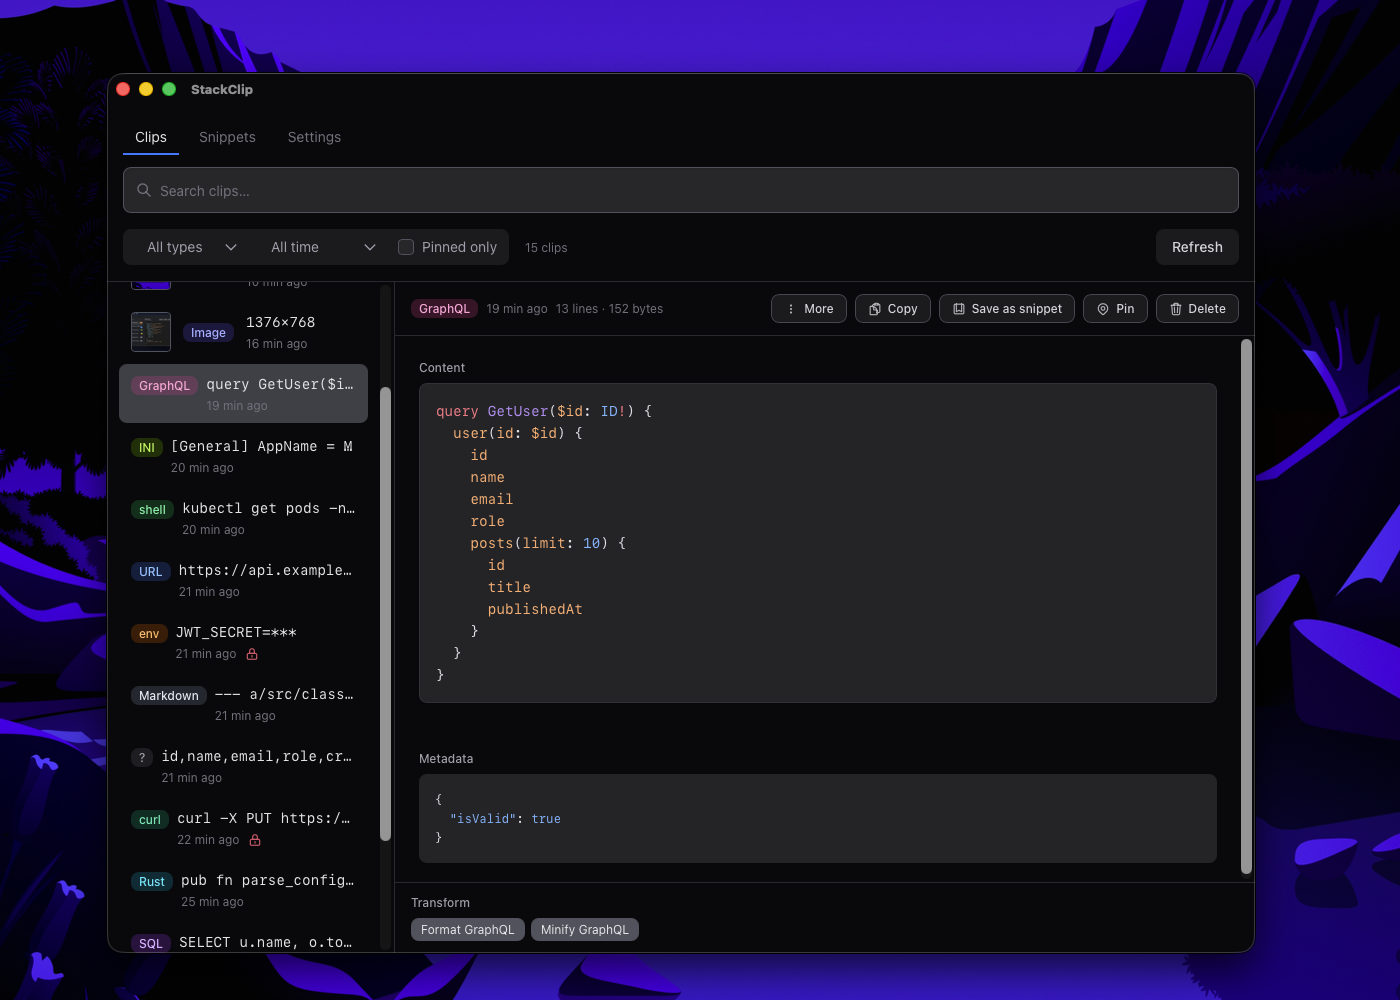Click the lock icon on the JWT_SECRET clip

pyautogui.click(x=251, y=654)
